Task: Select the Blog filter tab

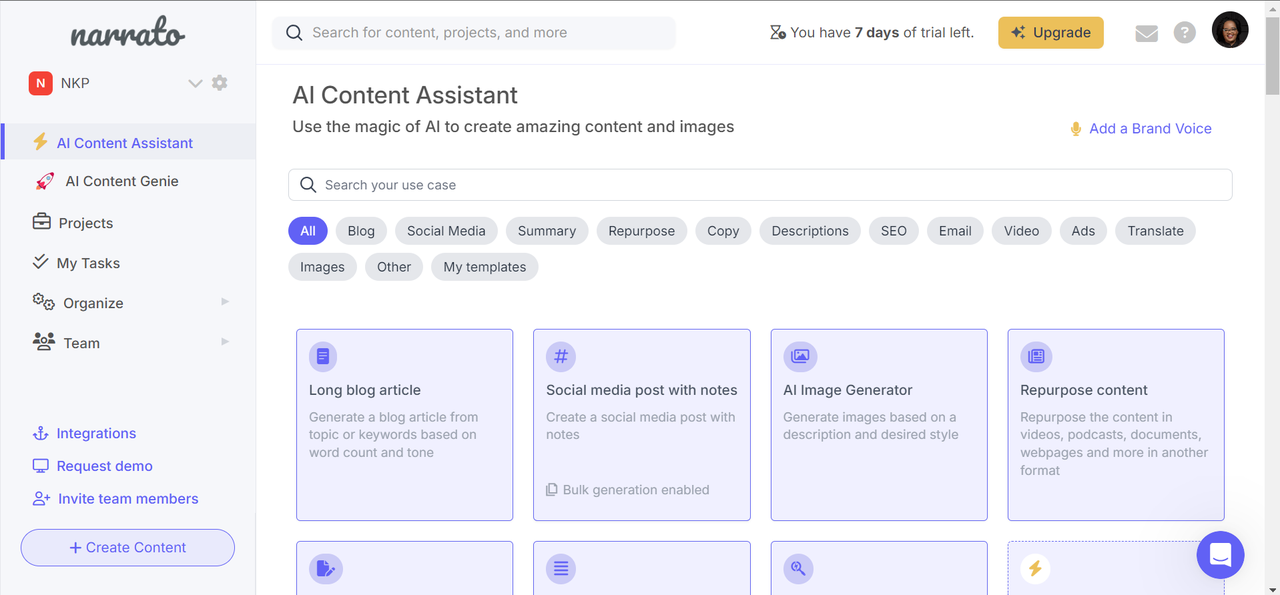Action: [361, 231]
